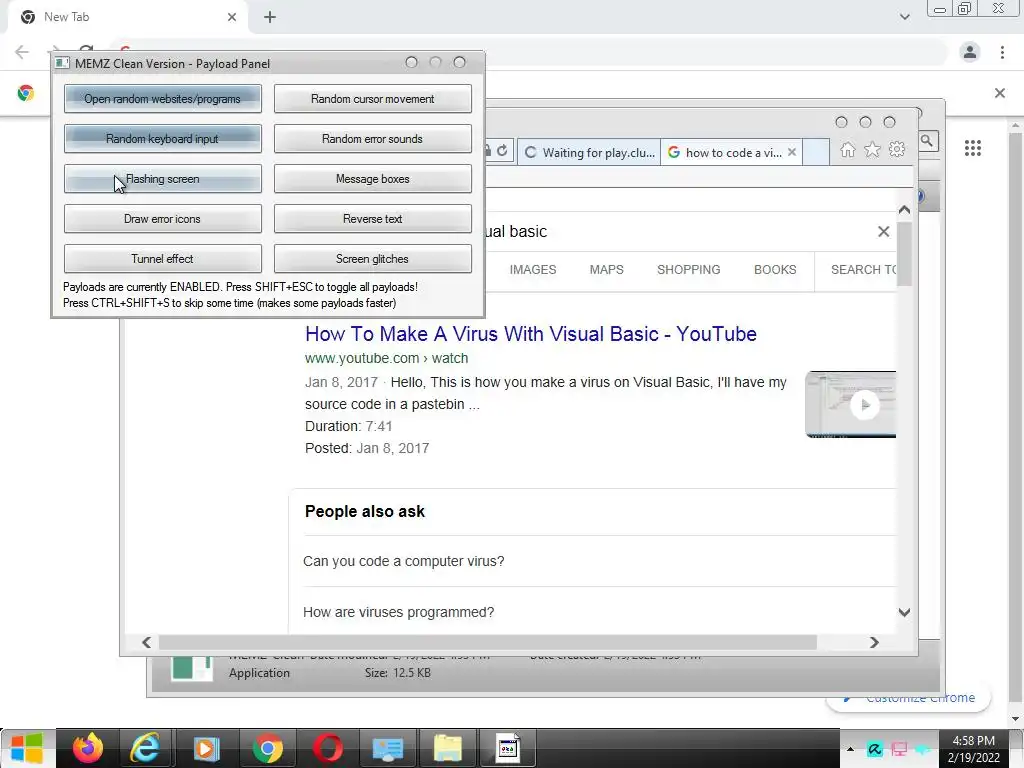Viewport: 1024px width, 768px height.
Task: Open the Chrome profile icon
Action: point(970,52)
